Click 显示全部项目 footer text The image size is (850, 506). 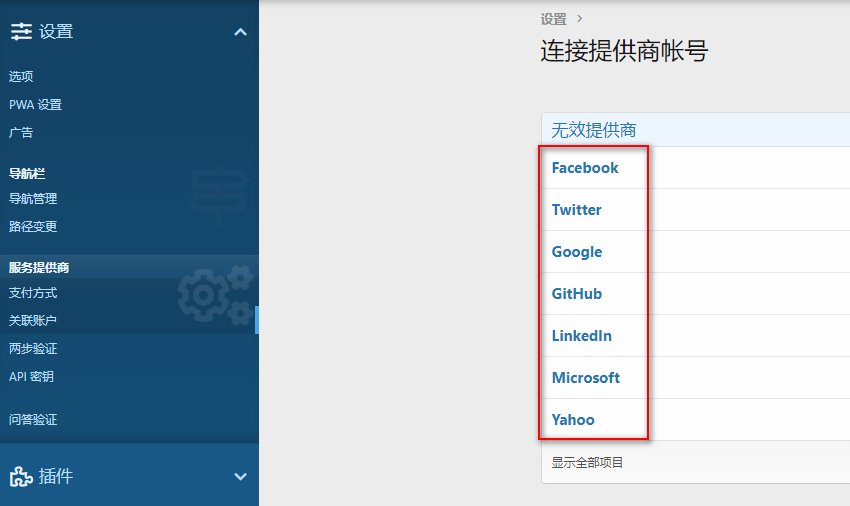click(587, 463)
